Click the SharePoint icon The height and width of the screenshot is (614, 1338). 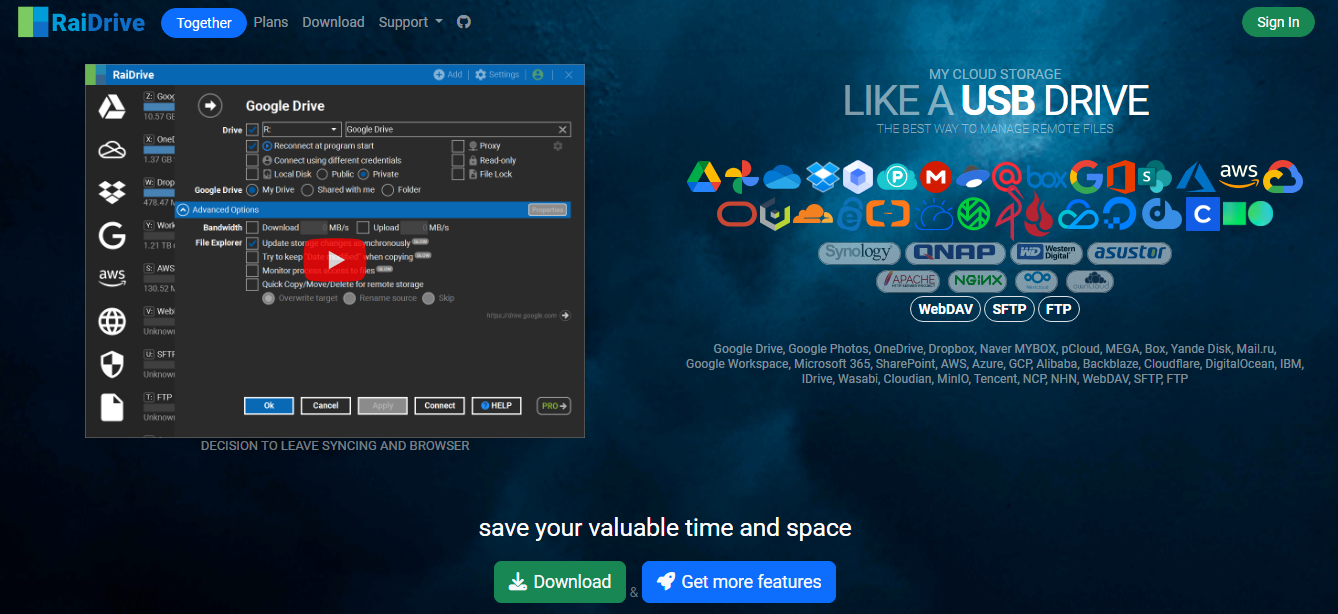(1157, 178)
